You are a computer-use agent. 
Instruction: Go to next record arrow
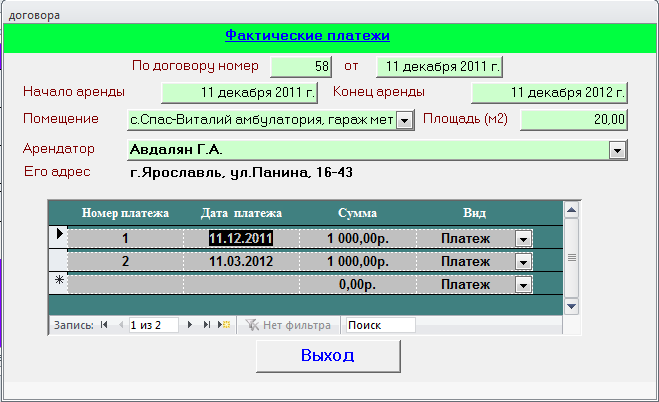190,325
